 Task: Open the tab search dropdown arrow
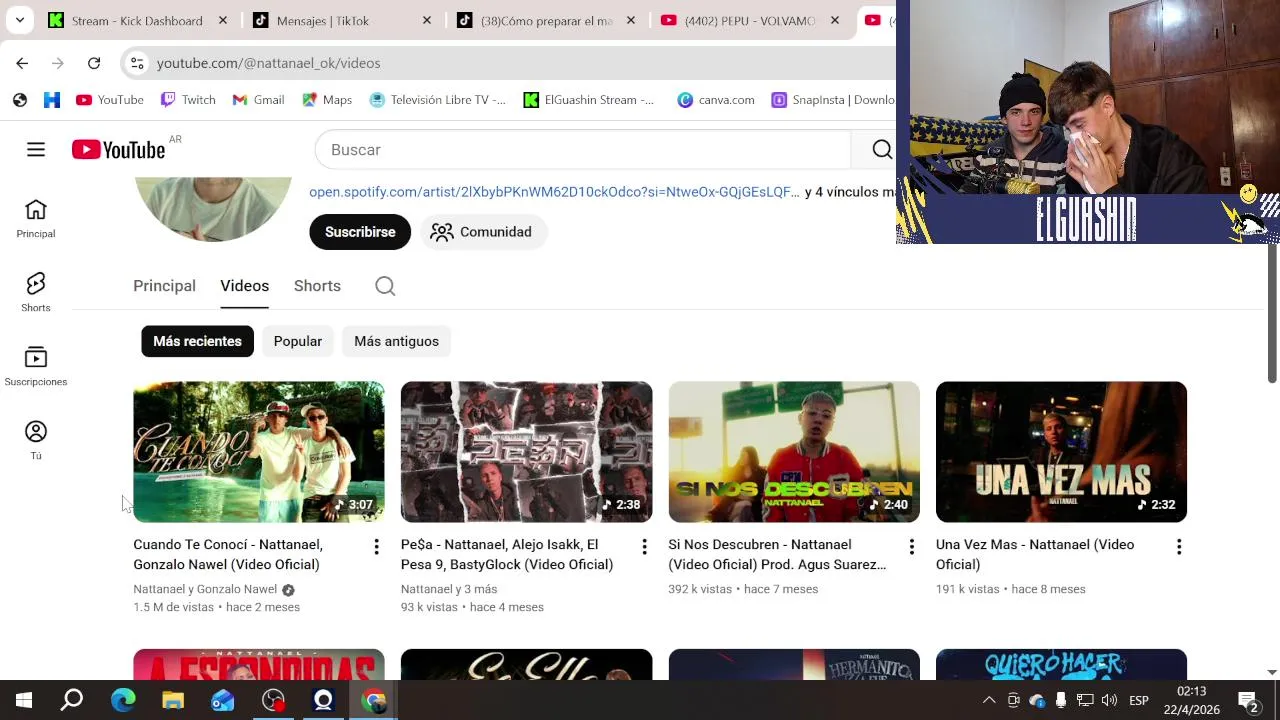(x=19, y=20)
